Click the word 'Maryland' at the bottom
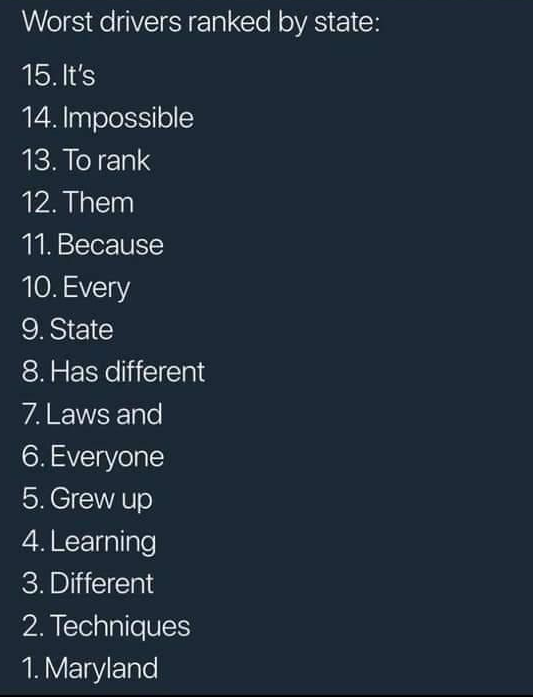This screenshot has width=533, height=697. (x=101, y=669)
